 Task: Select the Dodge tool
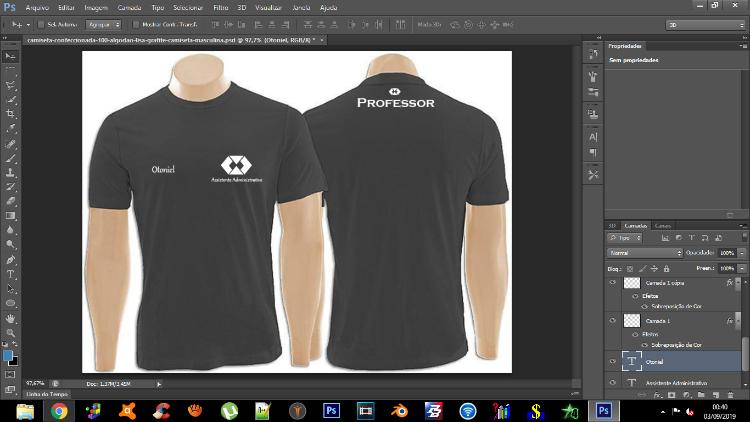tap(11, 244)
